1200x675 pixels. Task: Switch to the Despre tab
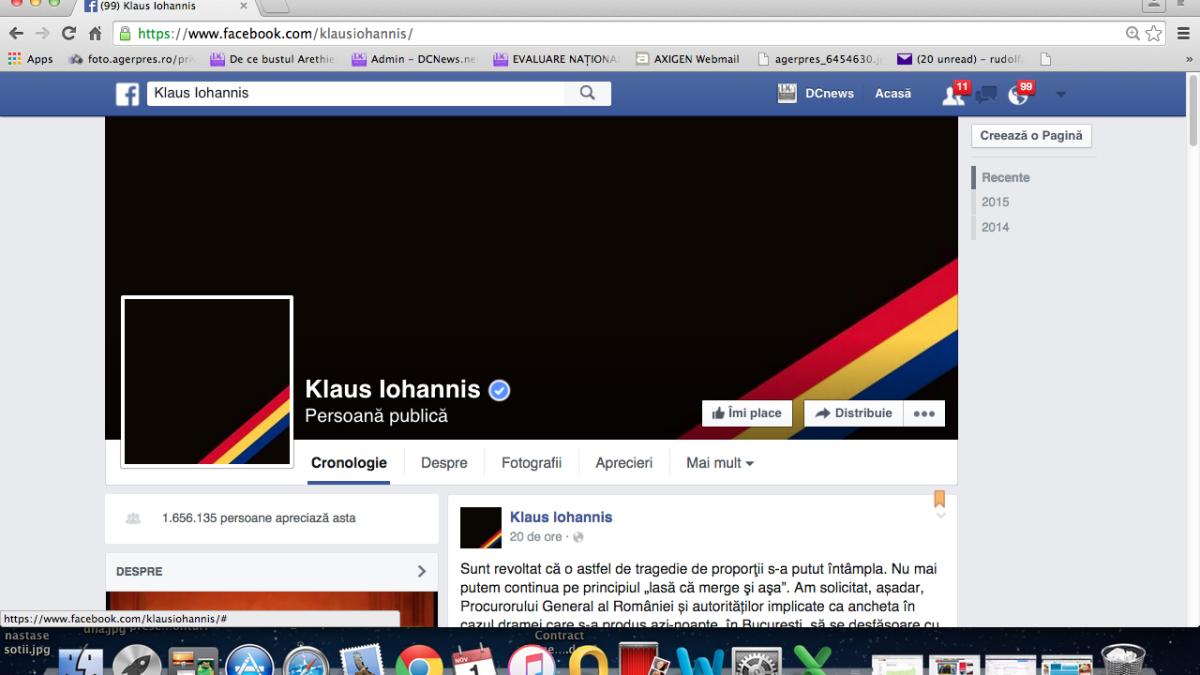point(444,463)
